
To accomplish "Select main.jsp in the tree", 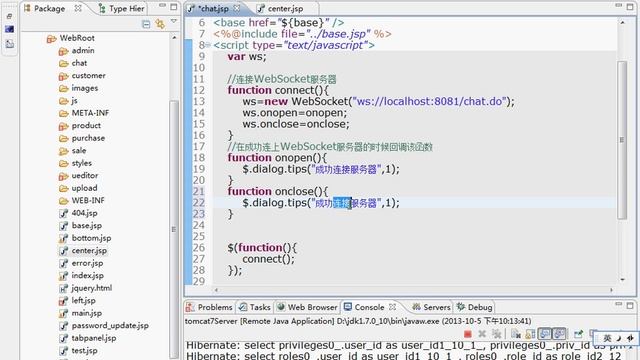I will point(80,313).
